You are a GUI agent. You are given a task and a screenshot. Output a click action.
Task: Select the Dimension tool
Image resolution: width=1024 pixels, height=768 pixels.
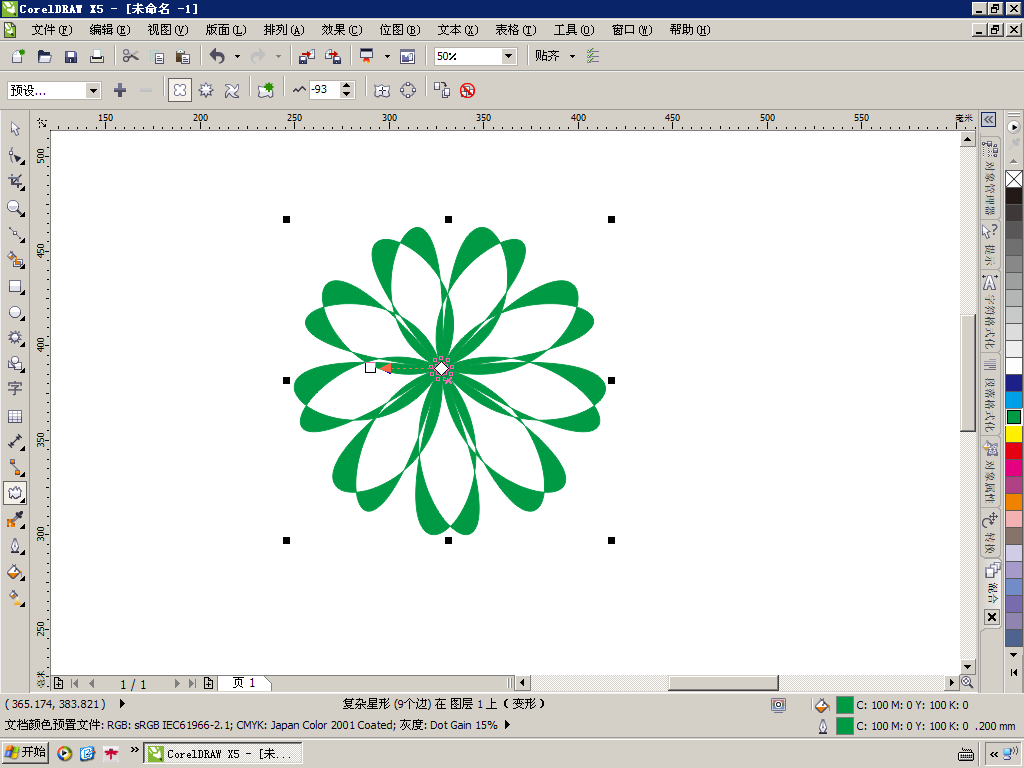point(15,441)
